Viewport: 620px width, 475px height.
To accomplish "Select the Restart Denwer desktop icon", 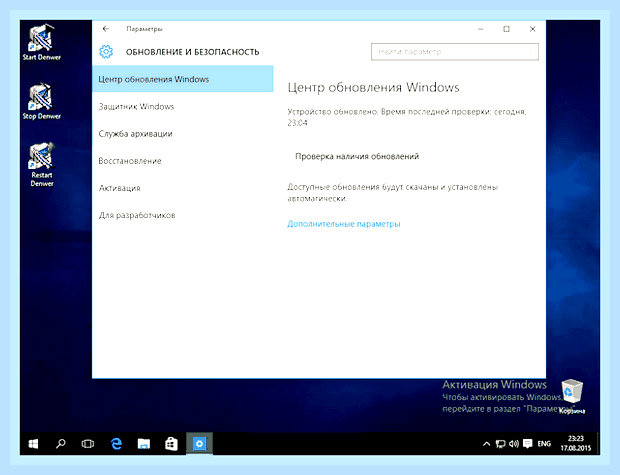I will (x=42, y=165).
